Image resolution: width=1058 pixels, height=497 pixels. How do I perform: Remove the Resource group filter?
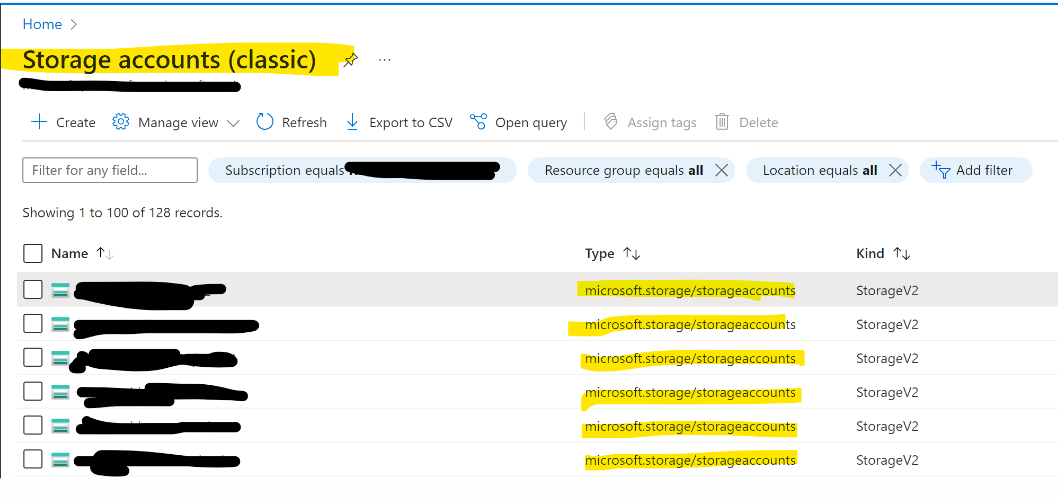click(721, 171)
